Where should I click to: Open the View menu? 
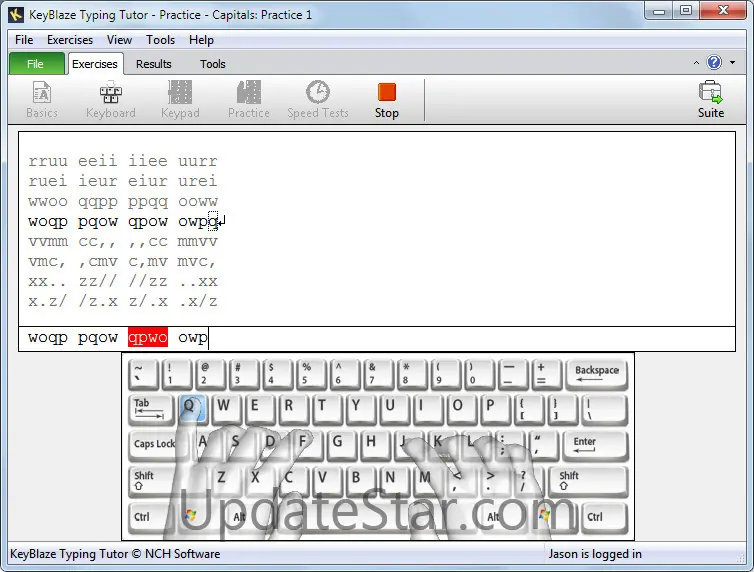pyautogui.click(x=119, y=40)
